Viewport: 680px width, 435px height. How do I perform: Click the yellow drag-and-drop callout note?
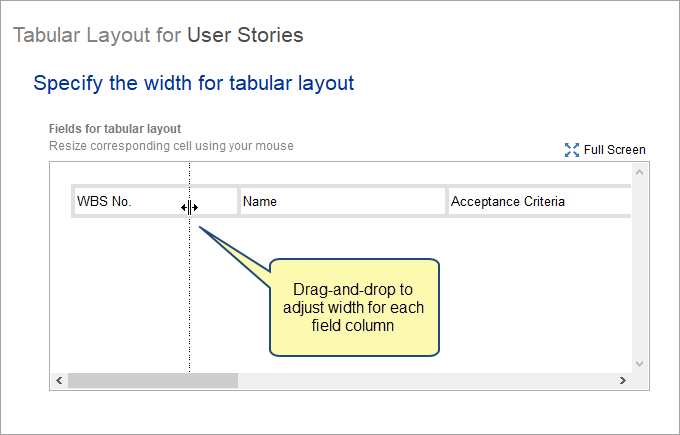354,307
